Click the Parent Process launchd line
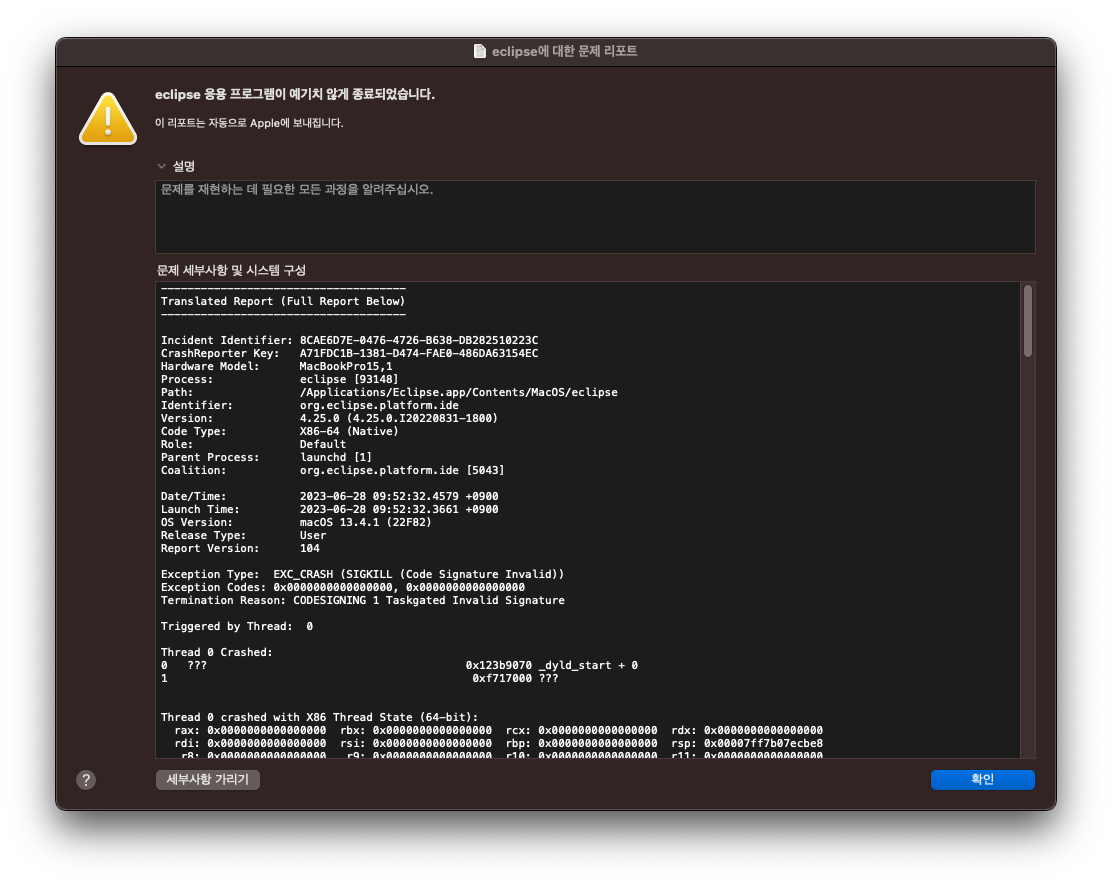Viewport: 1112px width, 884px height. pos(267,457)
